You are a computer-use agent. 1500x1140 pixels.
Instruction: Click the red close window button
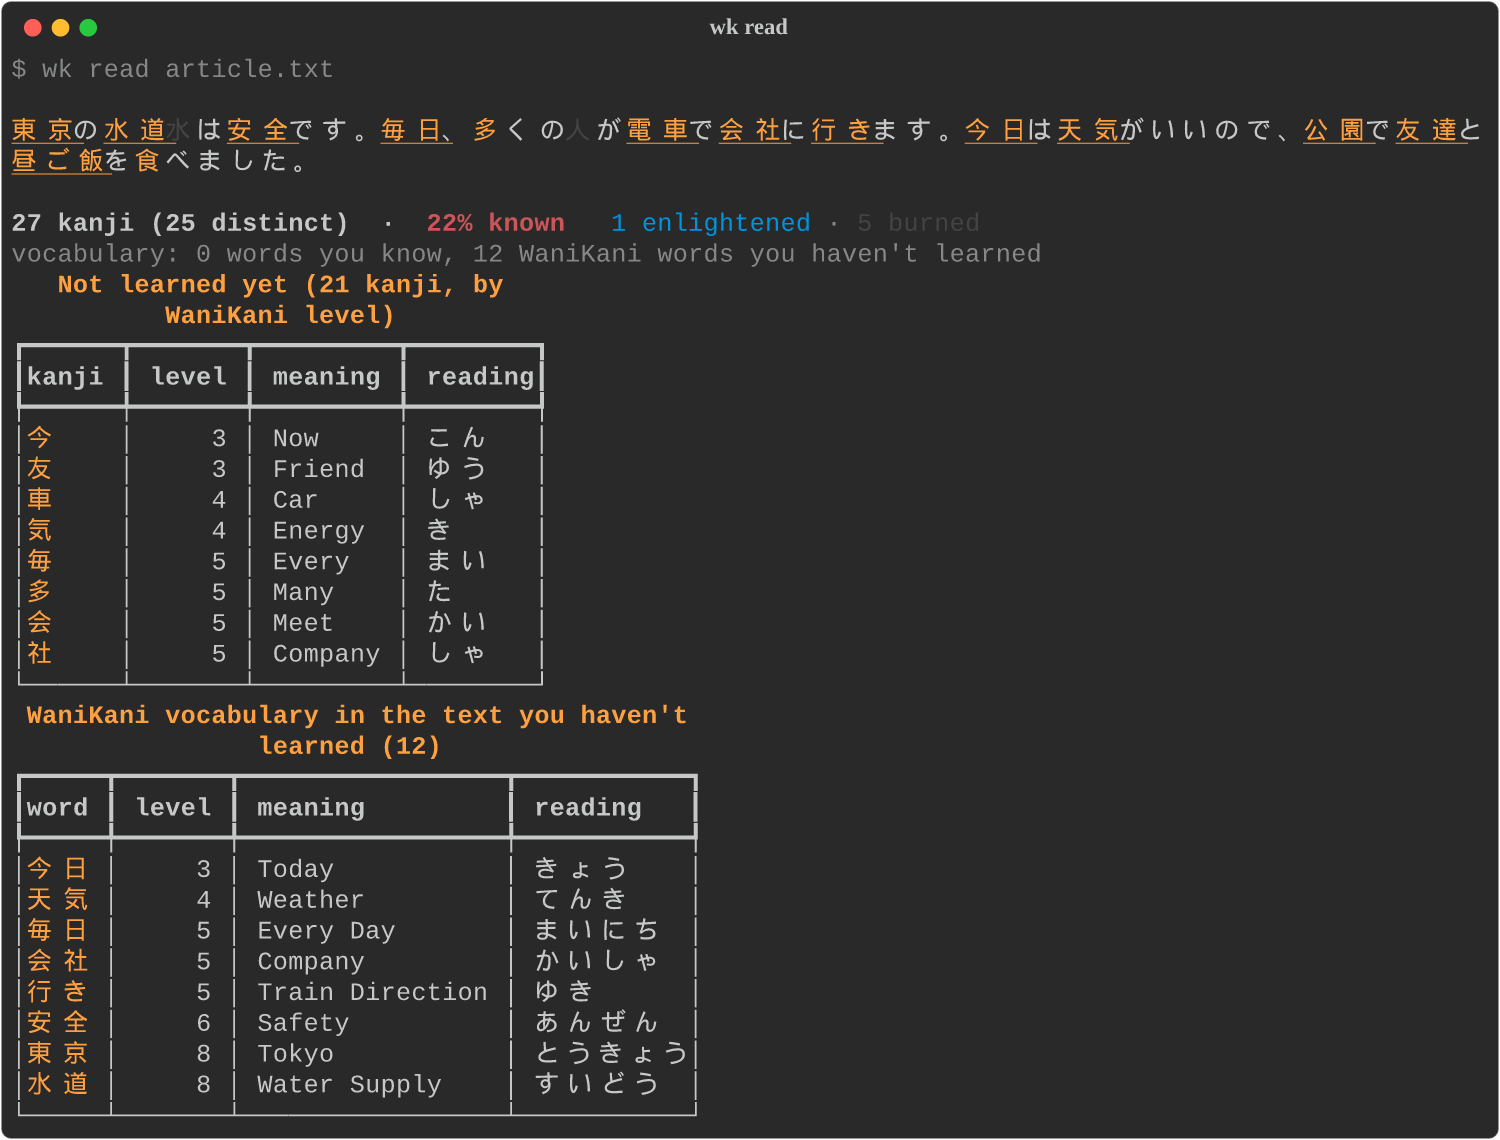32,28
